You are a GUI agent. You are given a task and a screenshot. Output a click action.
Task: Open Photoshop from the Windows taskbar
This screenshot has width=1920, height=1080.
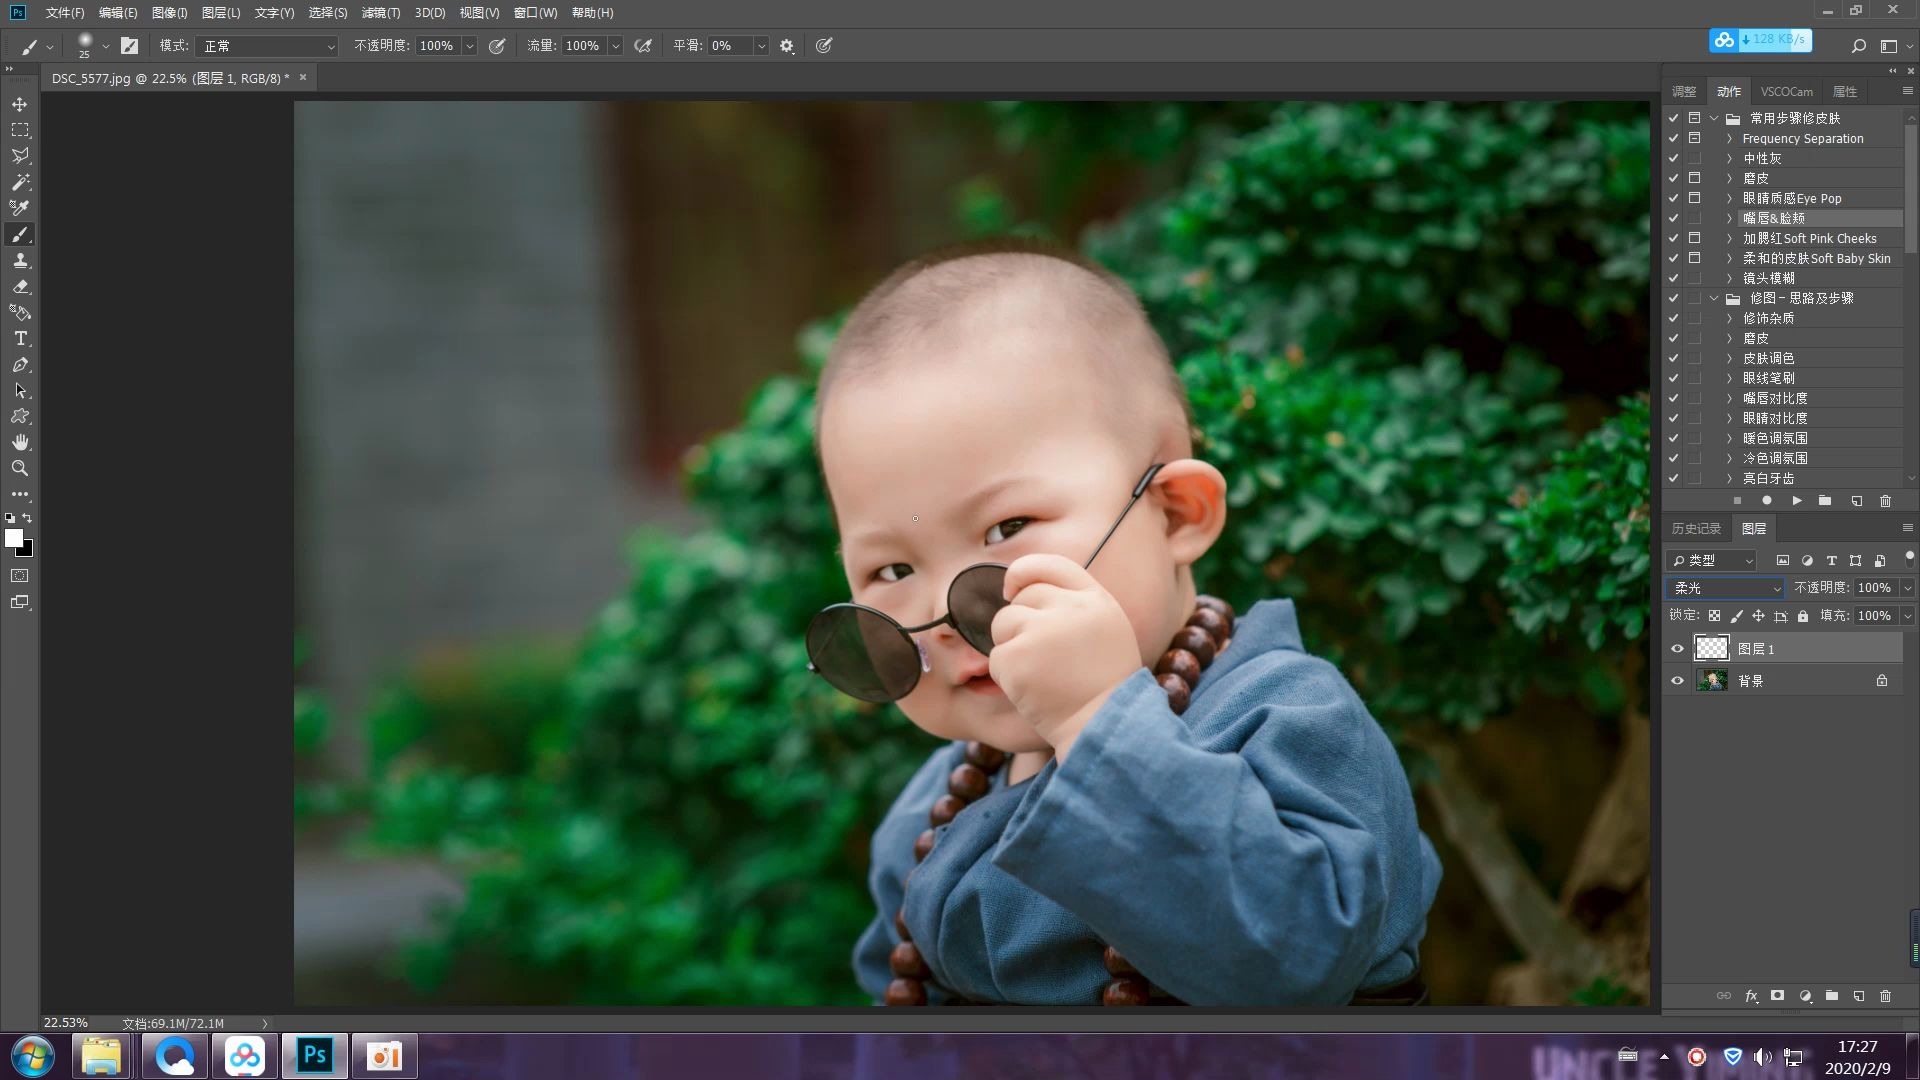(314, 1056)
